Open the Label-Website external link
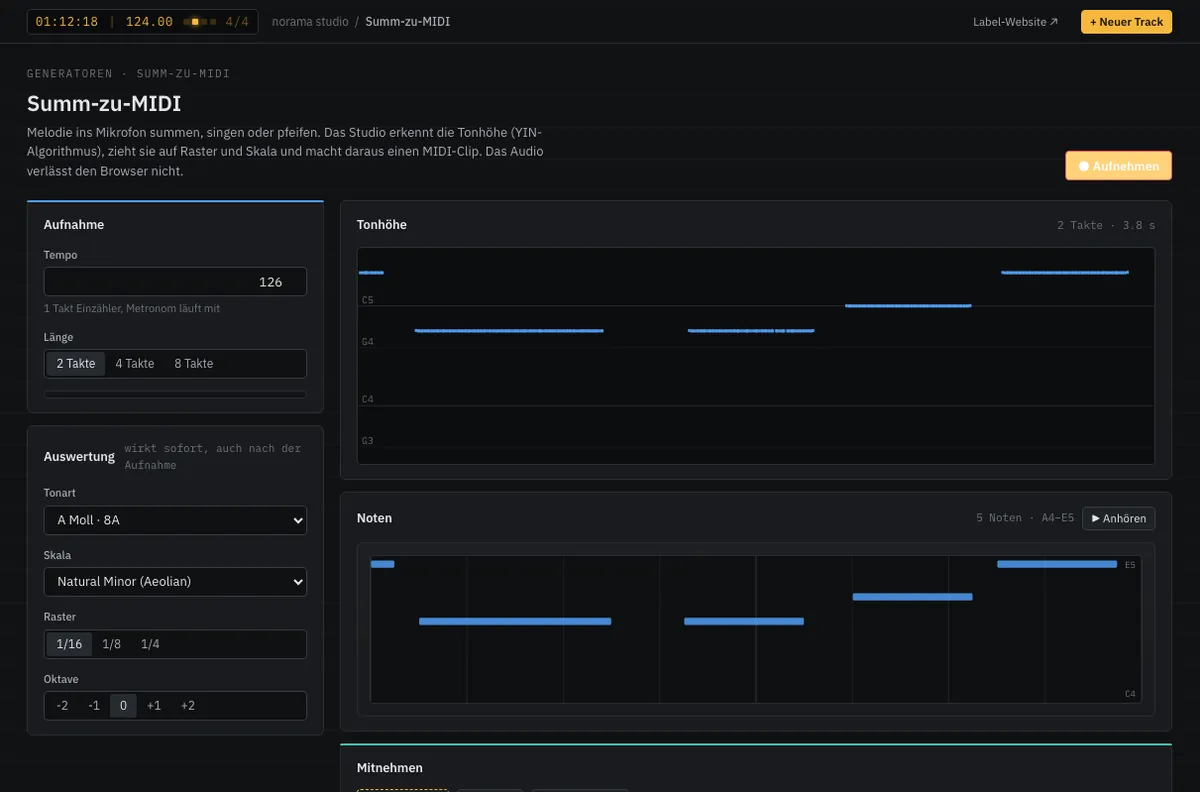1200x792 pixels. coord(1015,22)
